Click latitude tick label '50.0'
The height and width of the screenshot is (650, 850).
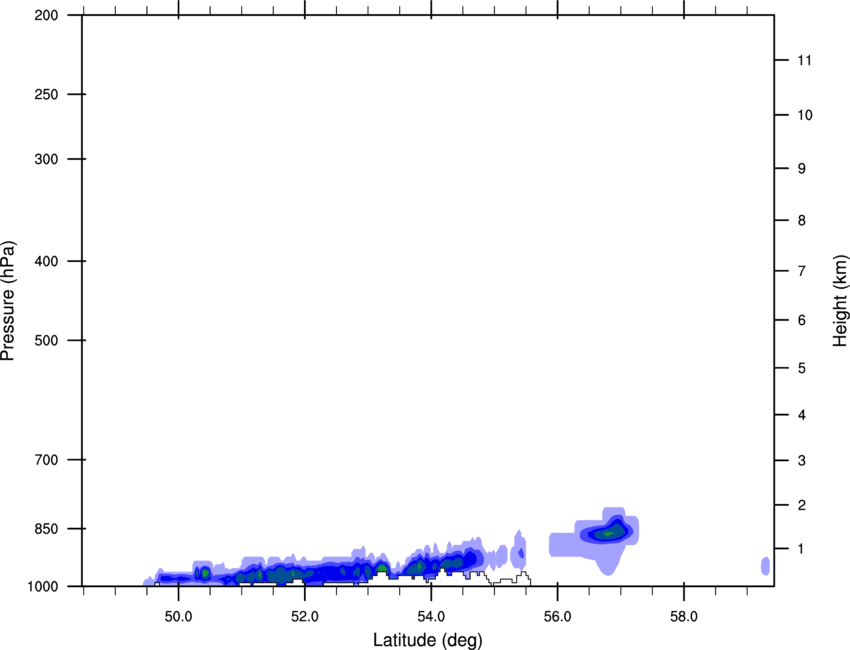[x=178, y=617]
